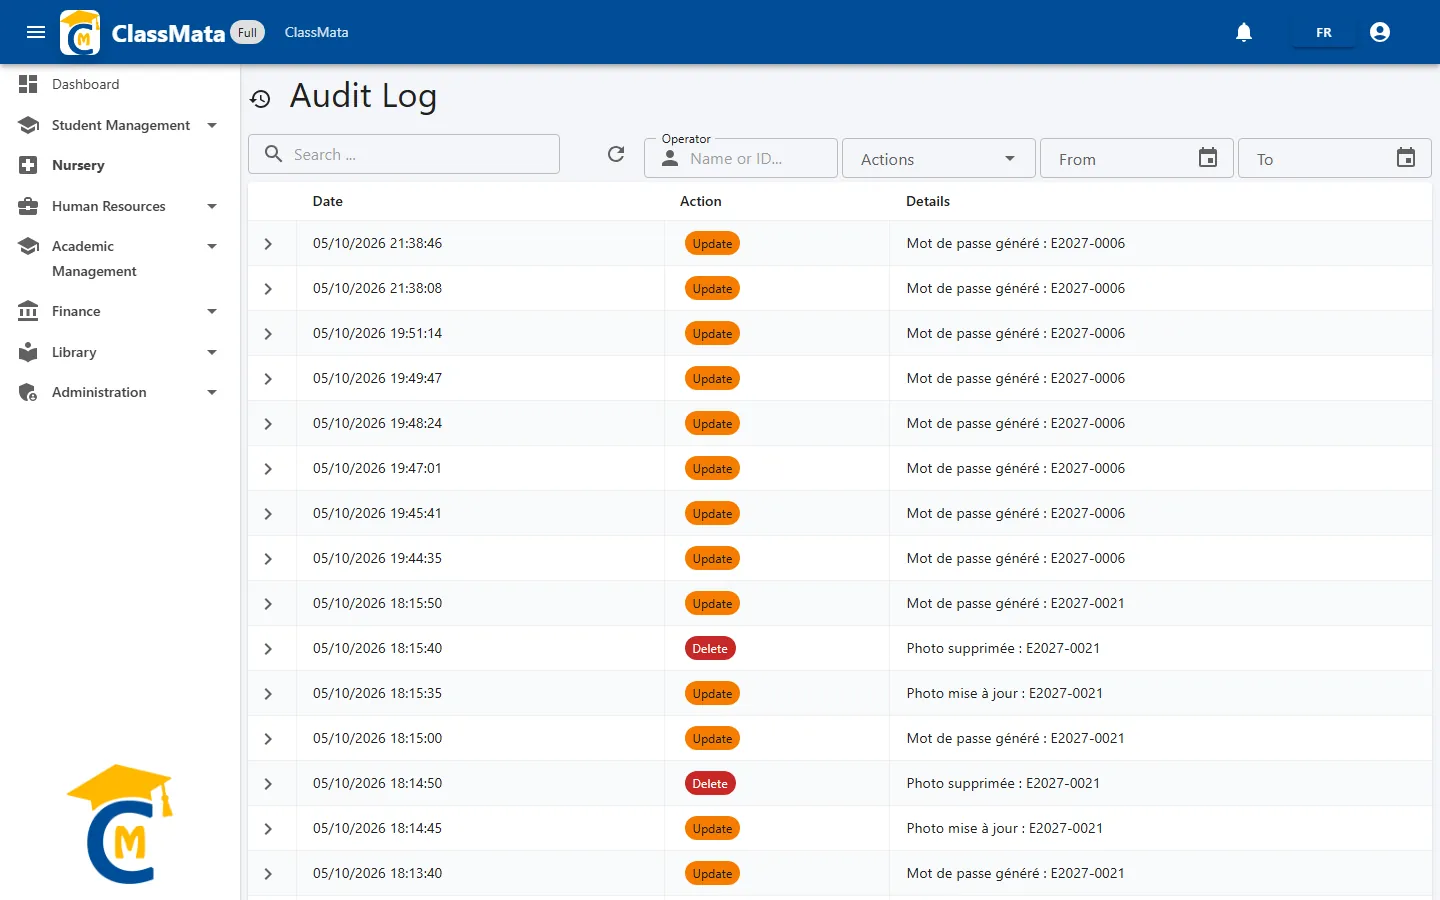1440x900 pixels.
Task: Select Human Resources in sidebar
Action: click(109, 206)
